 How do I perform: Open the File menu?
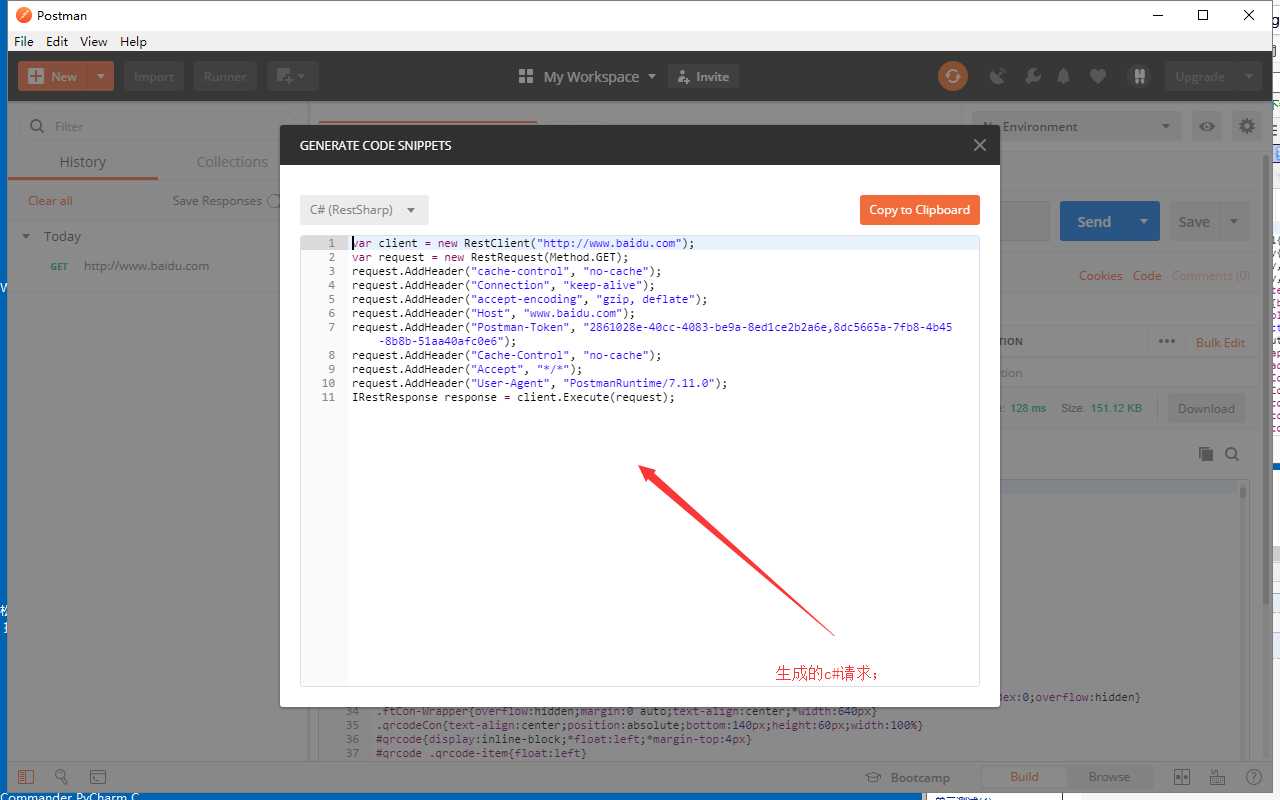[x=24, y=41]
